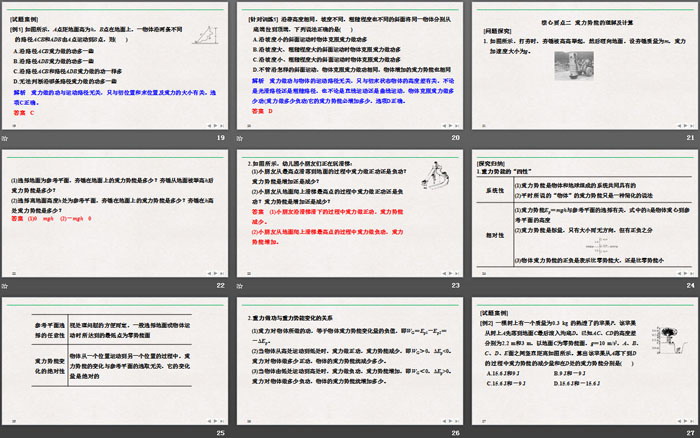This screenshot has width=700, height=438.
Task: Click the slide illustration on slide 23
Action: point(435,176)
